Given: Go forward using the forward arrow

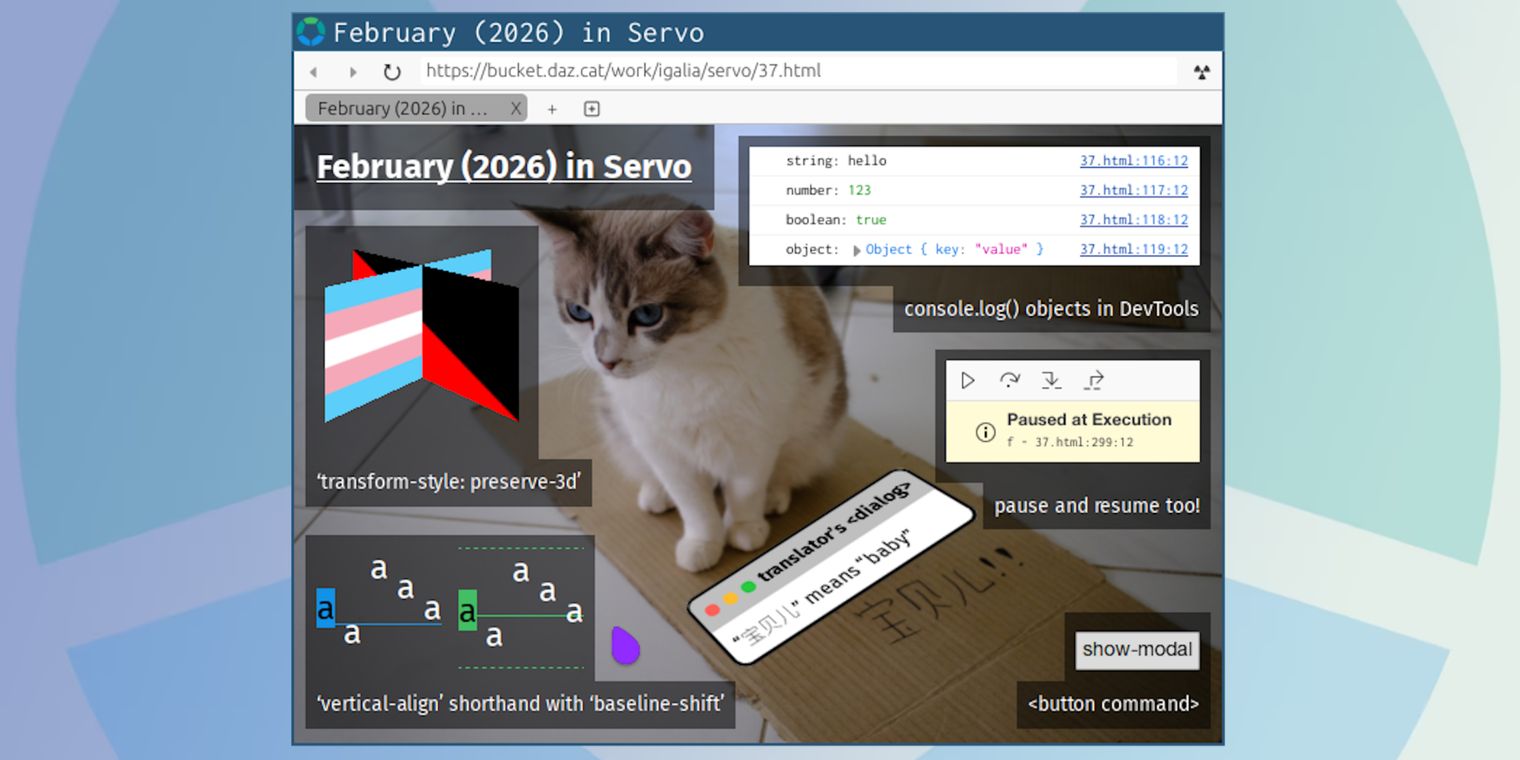Looking at the screenshot, I should point(353,71).
